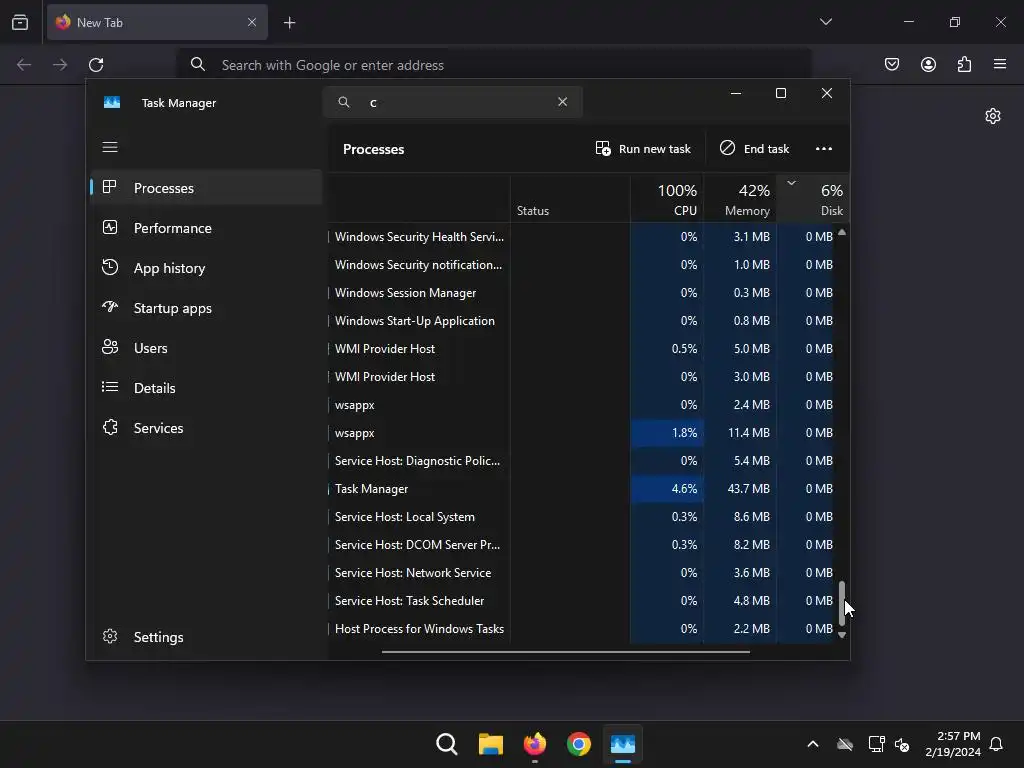Click the Task Manager taskbar icon

[x=622, y=744]
